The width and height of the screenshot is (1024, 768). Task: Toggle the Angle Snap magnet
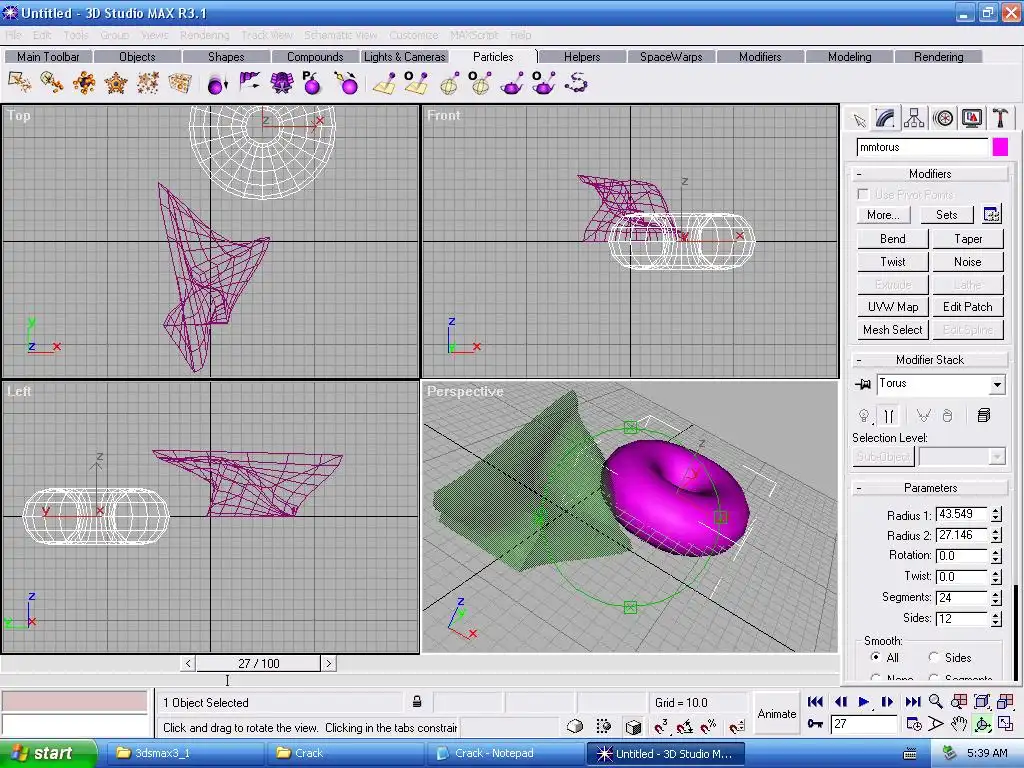click(x=684, y=726)
